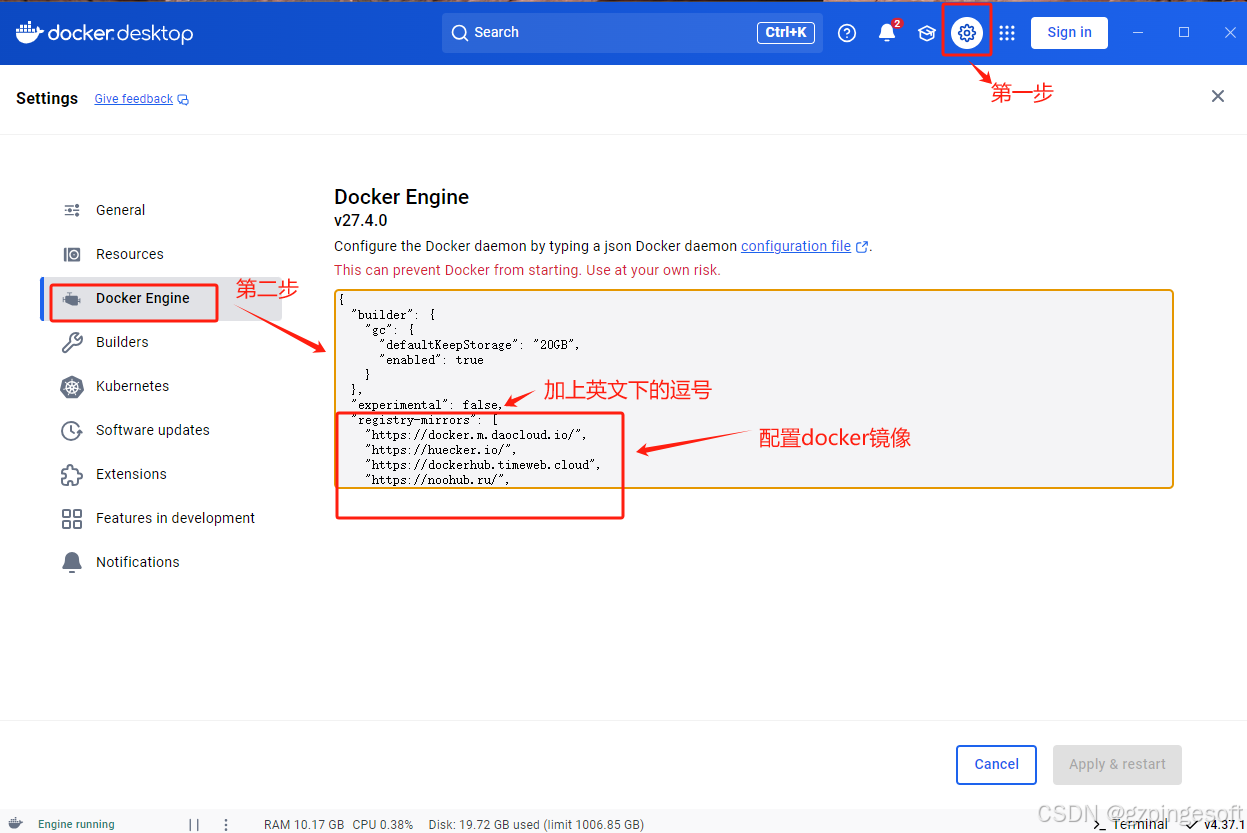Click inside the Docker daemon JSON editor

tap(753, 389)
